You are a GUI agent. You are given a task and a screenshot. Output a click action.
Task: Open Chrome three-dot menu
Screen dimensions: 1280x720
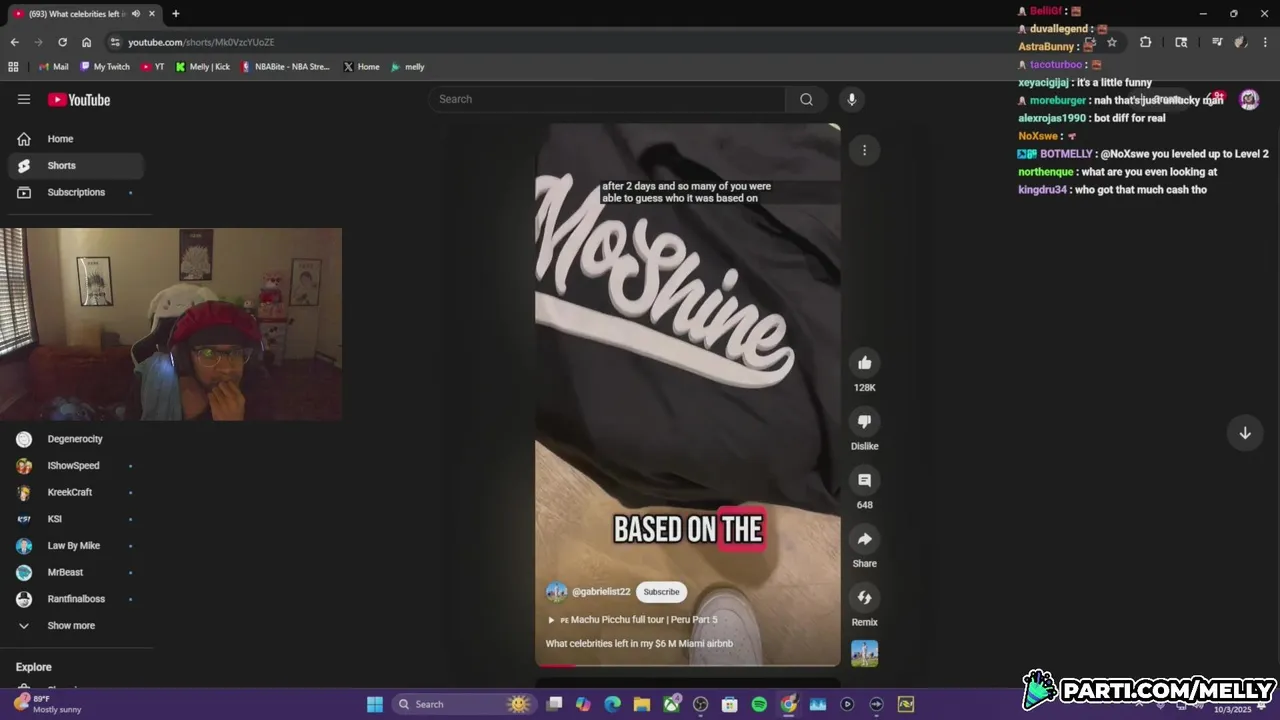click(x=1265, y=42)
